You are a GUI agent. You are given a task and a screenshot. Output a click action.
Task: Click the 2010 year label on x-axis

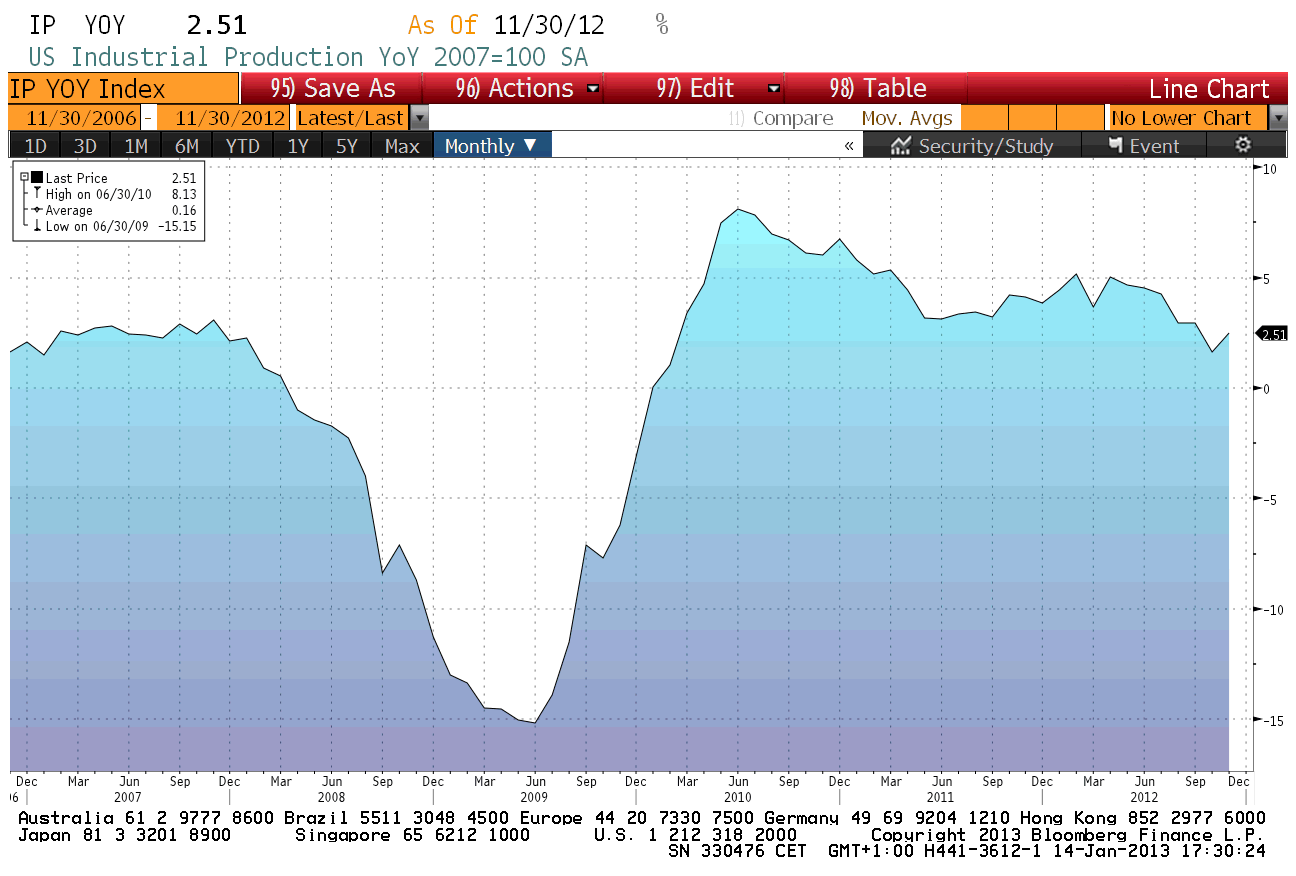coord(737,798)
